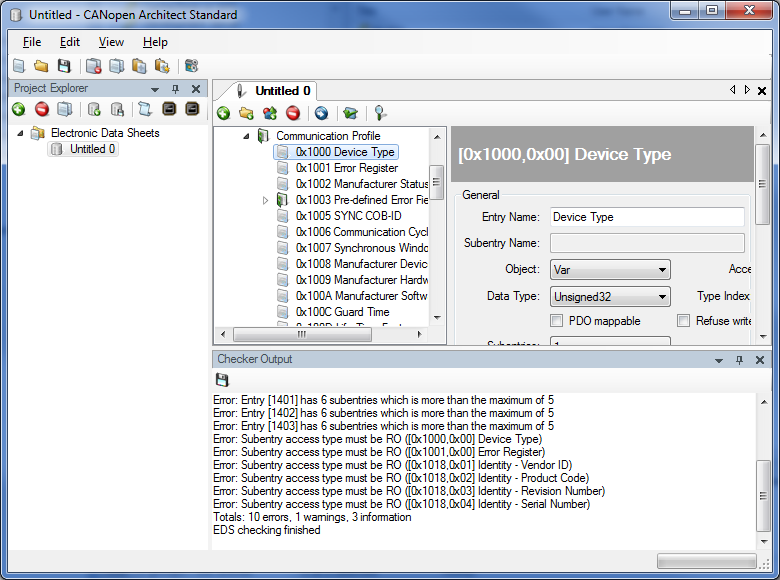
Task: Open the Edit menu
Action: tap(70, 42)
